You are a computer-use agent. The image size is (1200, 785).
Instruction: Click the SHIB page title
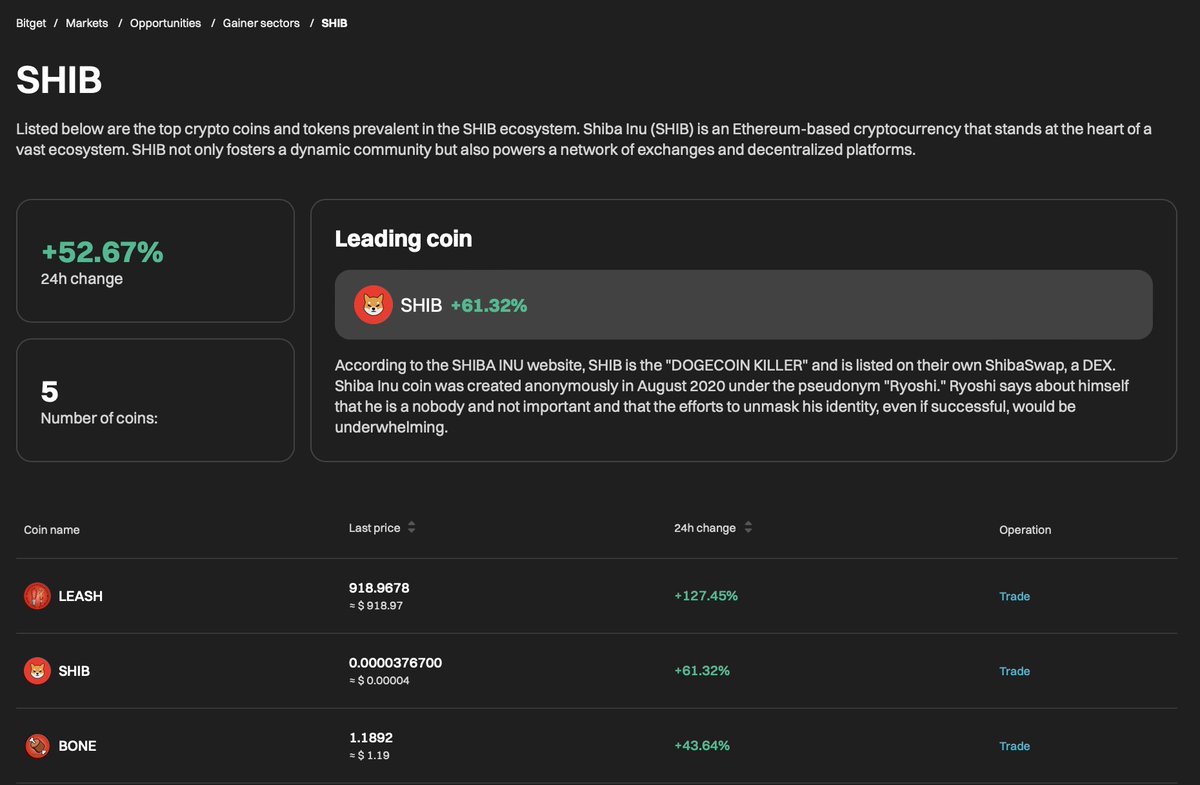(x=59, y=80)
